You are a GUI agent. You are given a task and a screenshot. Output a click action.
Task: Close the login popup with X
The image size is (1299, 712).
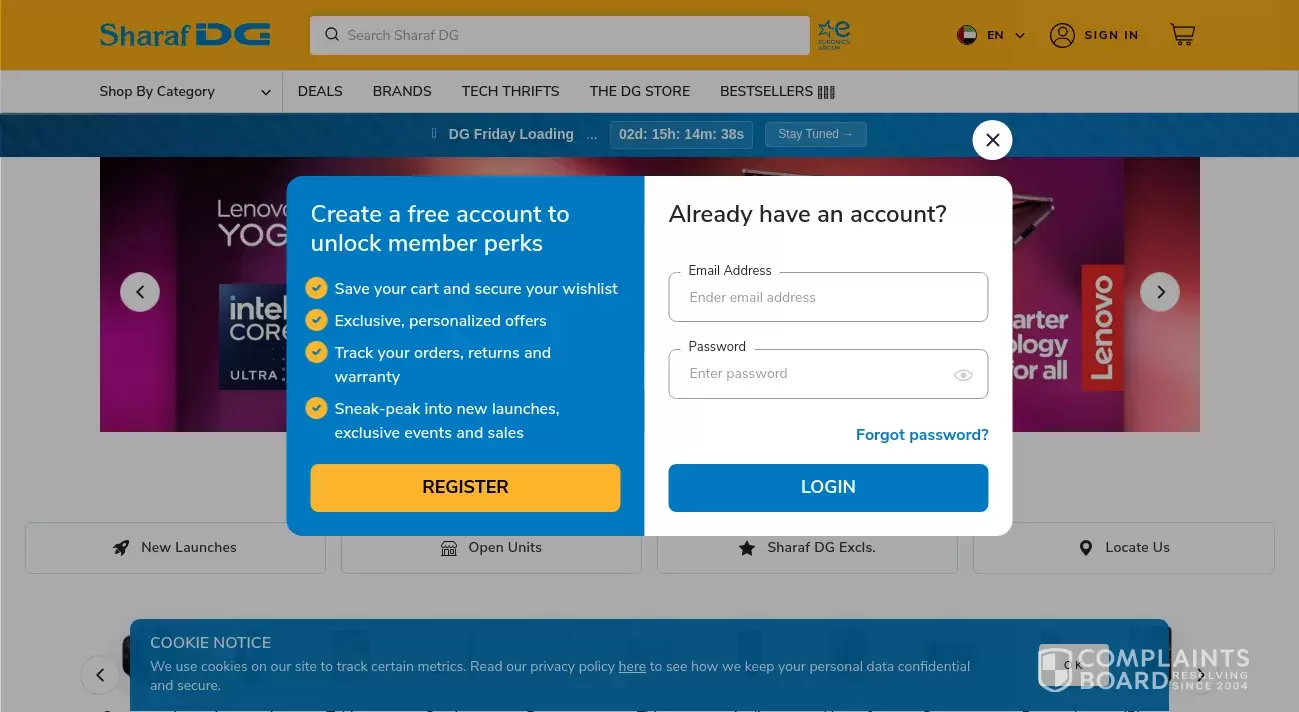(992, 140)
